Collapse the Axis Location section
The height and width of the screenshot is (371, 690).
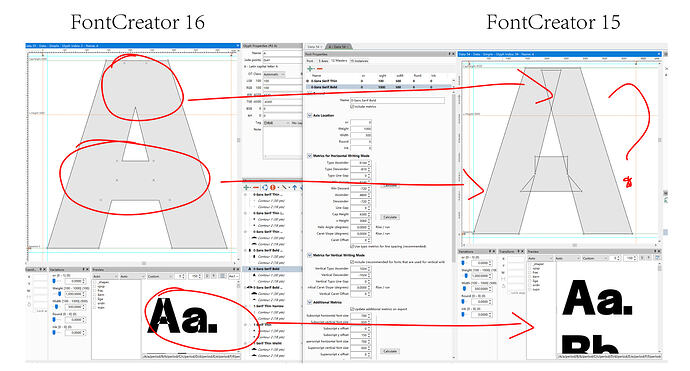pyautogui.click(x=309, y=115)
